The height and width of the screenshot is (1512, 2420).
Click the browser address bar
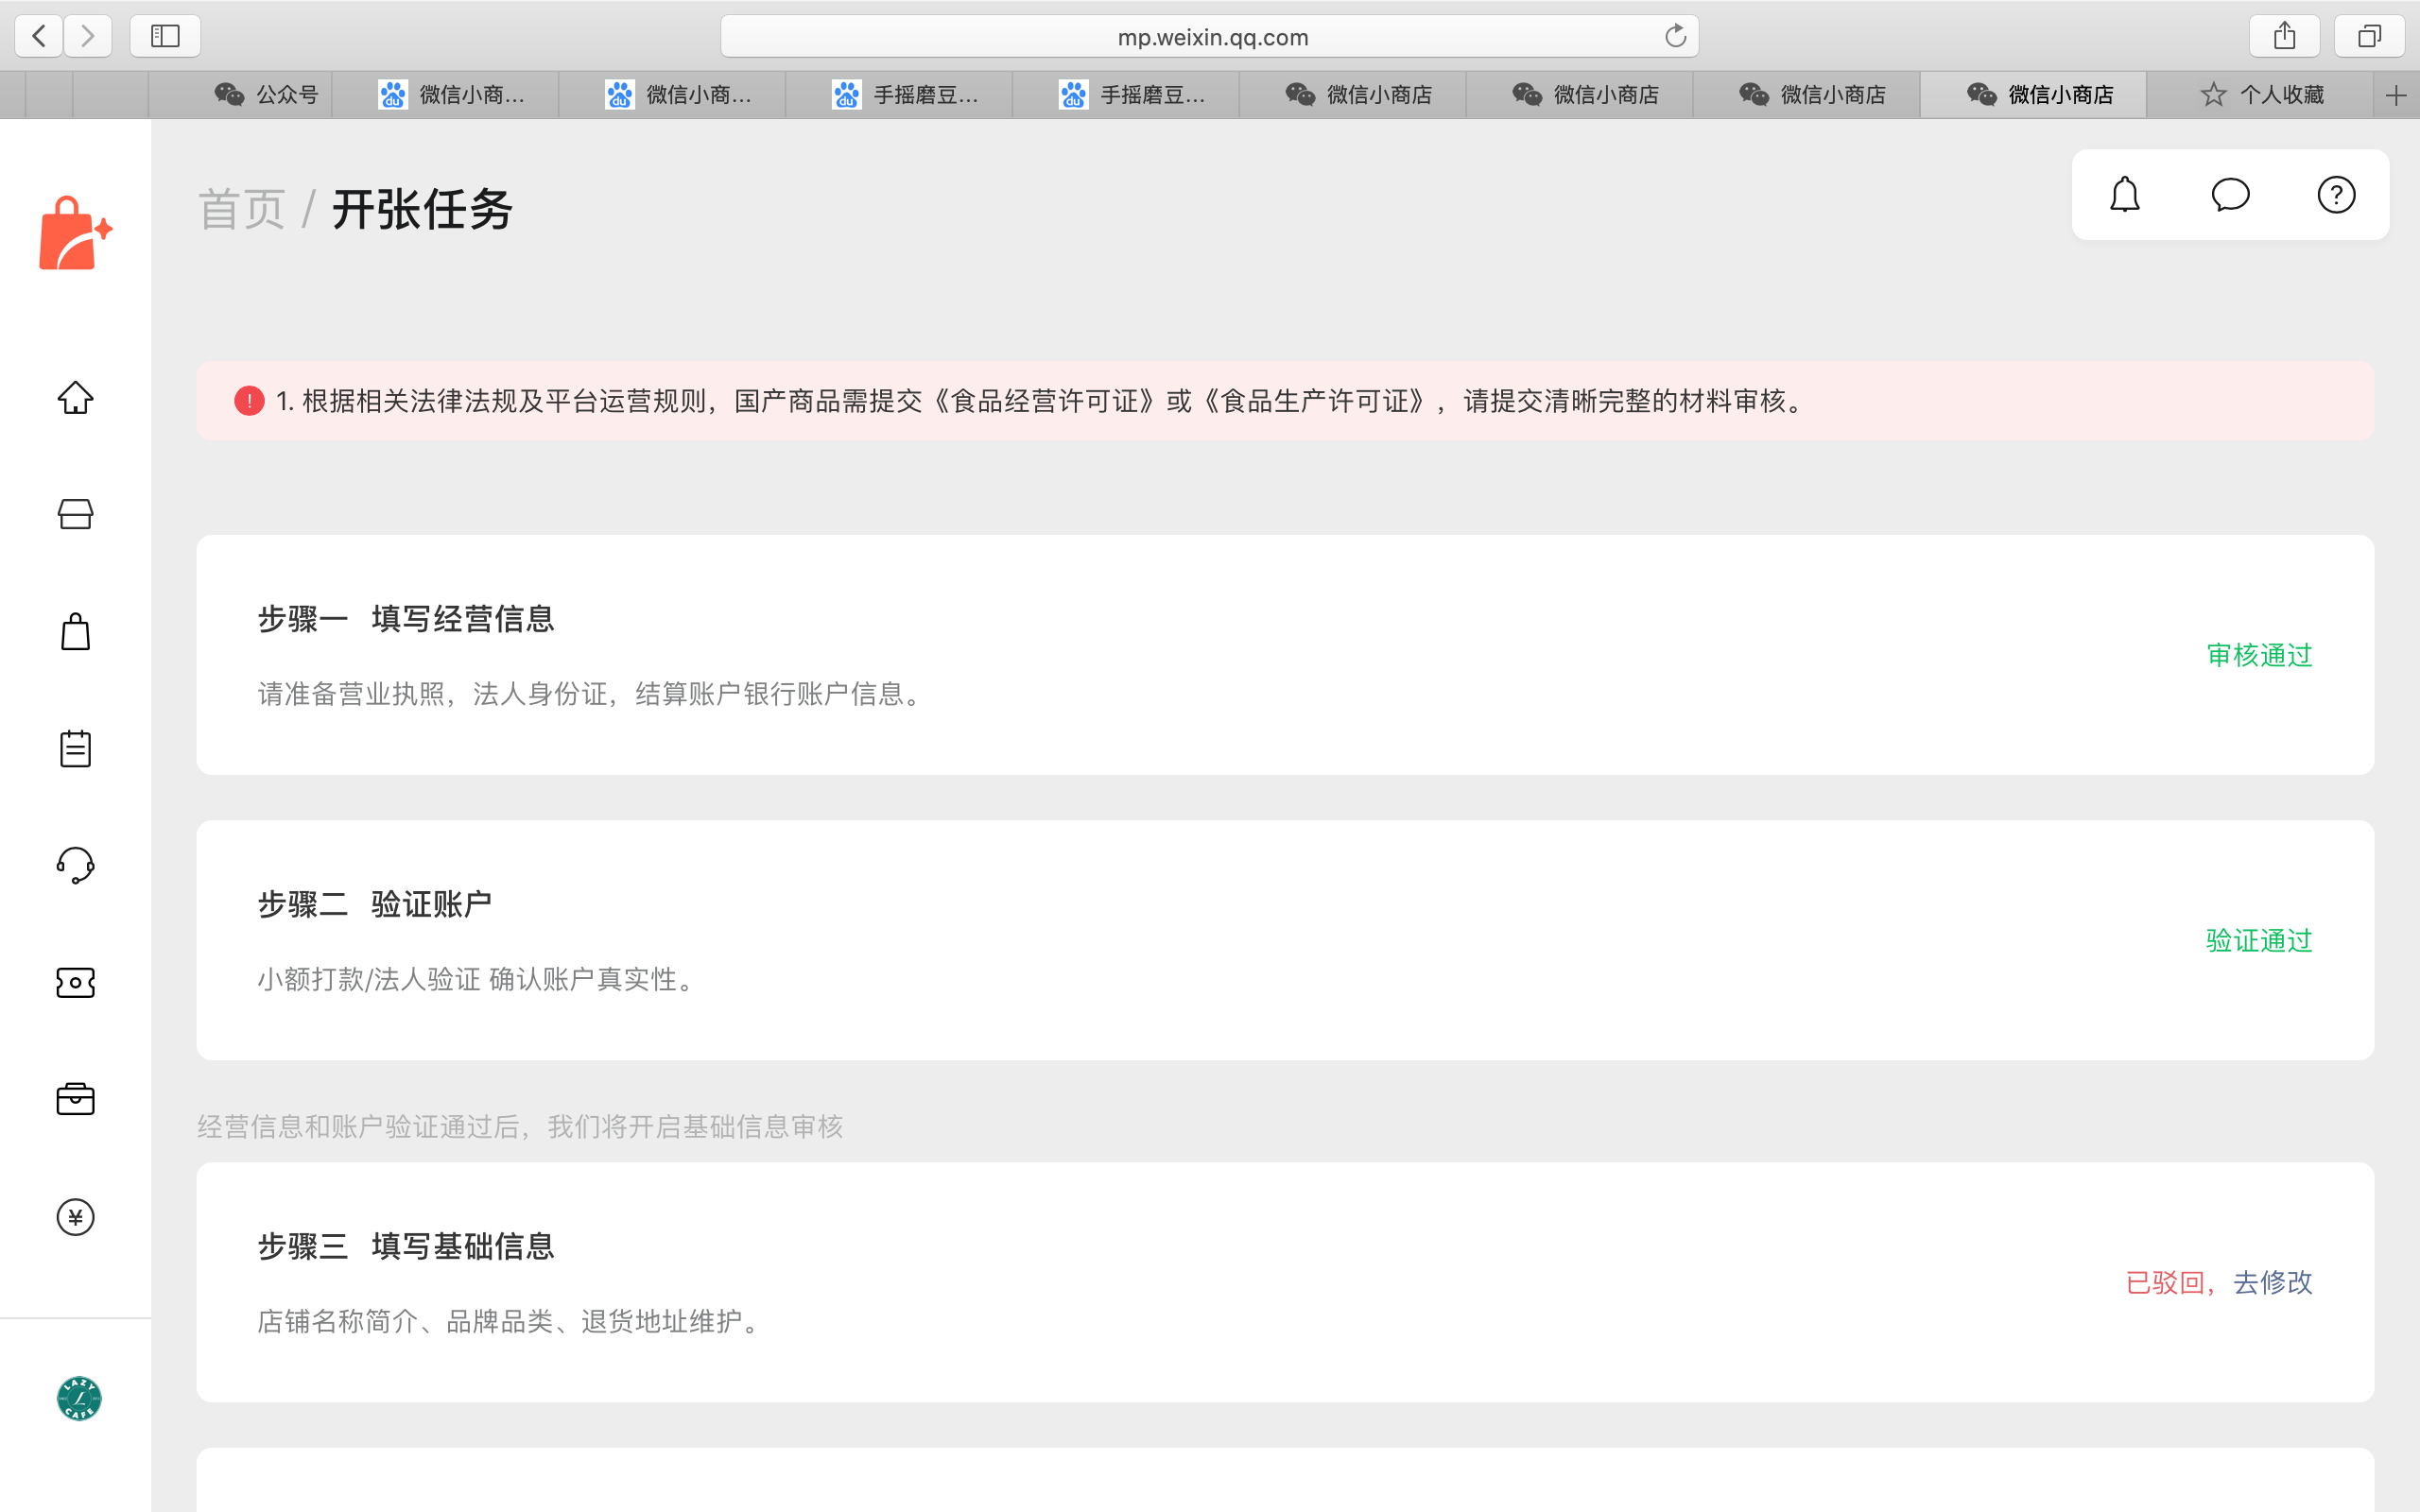tap(1210, 37)
